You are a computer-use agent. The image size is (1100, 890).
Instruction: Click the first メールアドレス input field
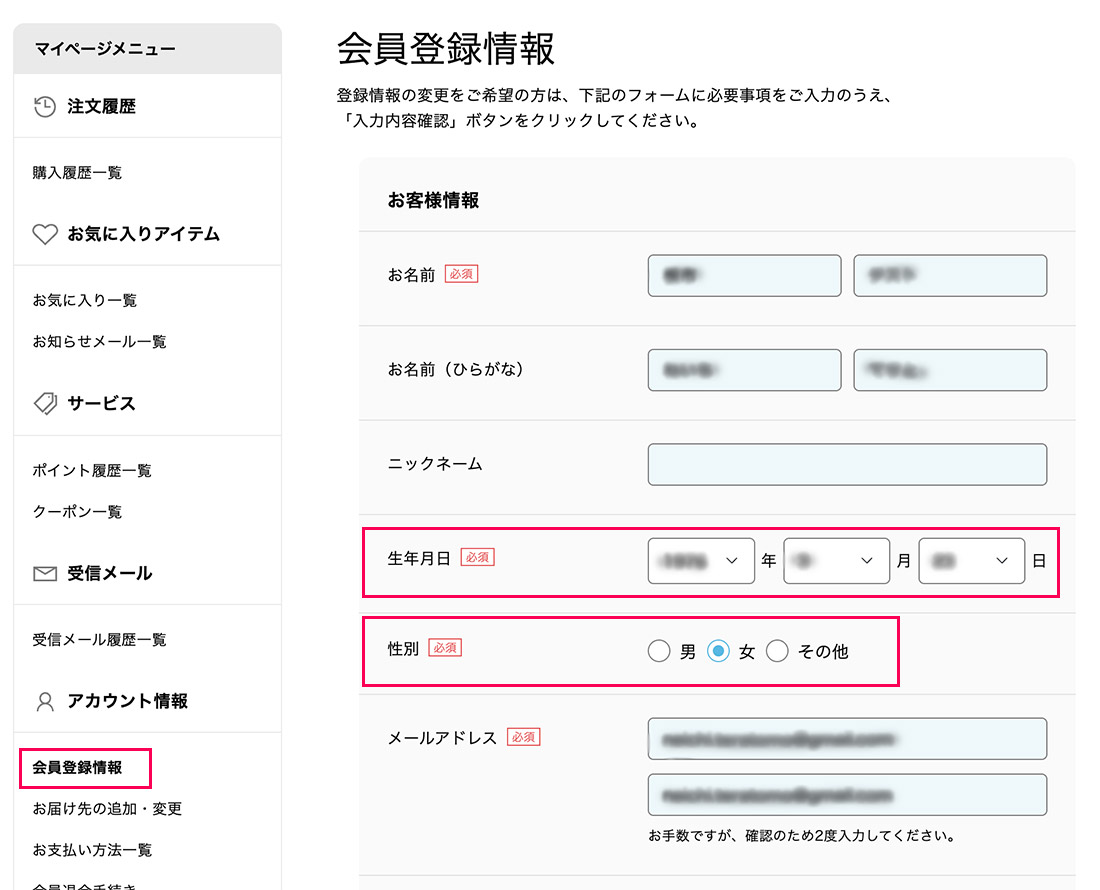click(x=847, y=739)
